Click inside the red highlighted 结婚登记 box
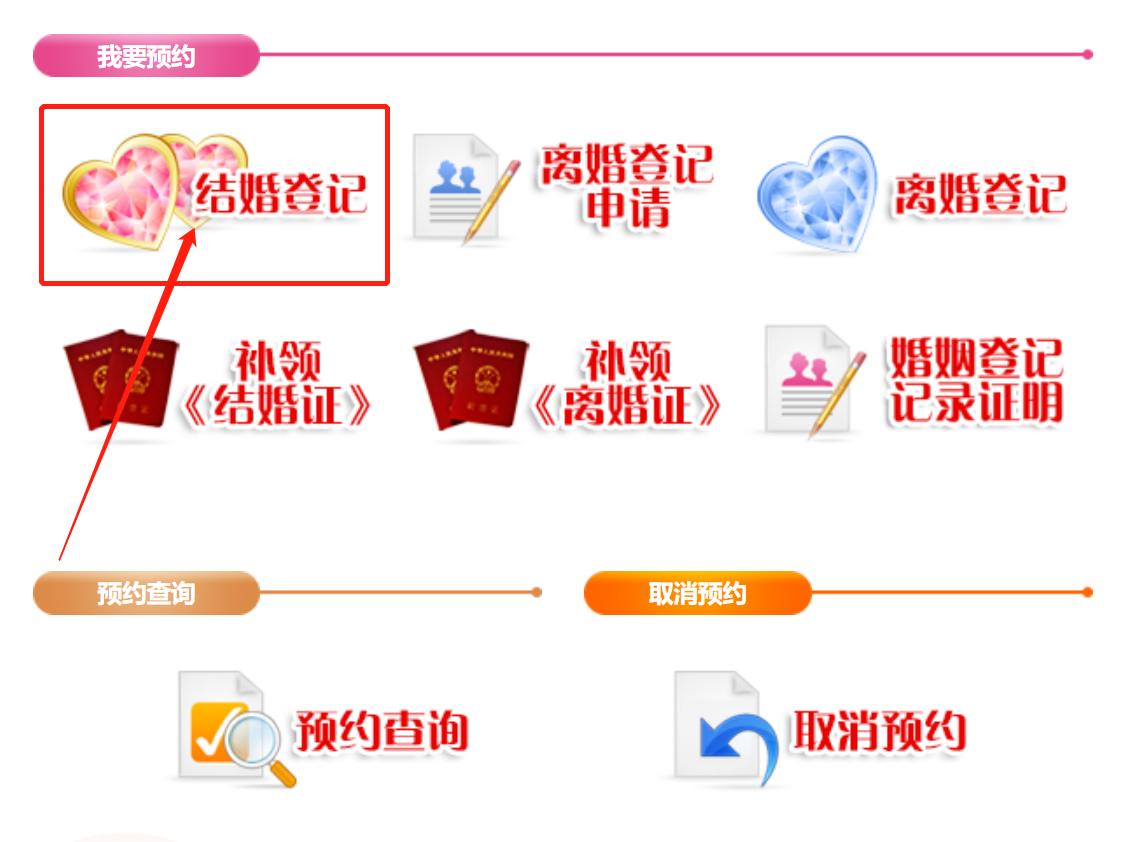 coord(214,195)
